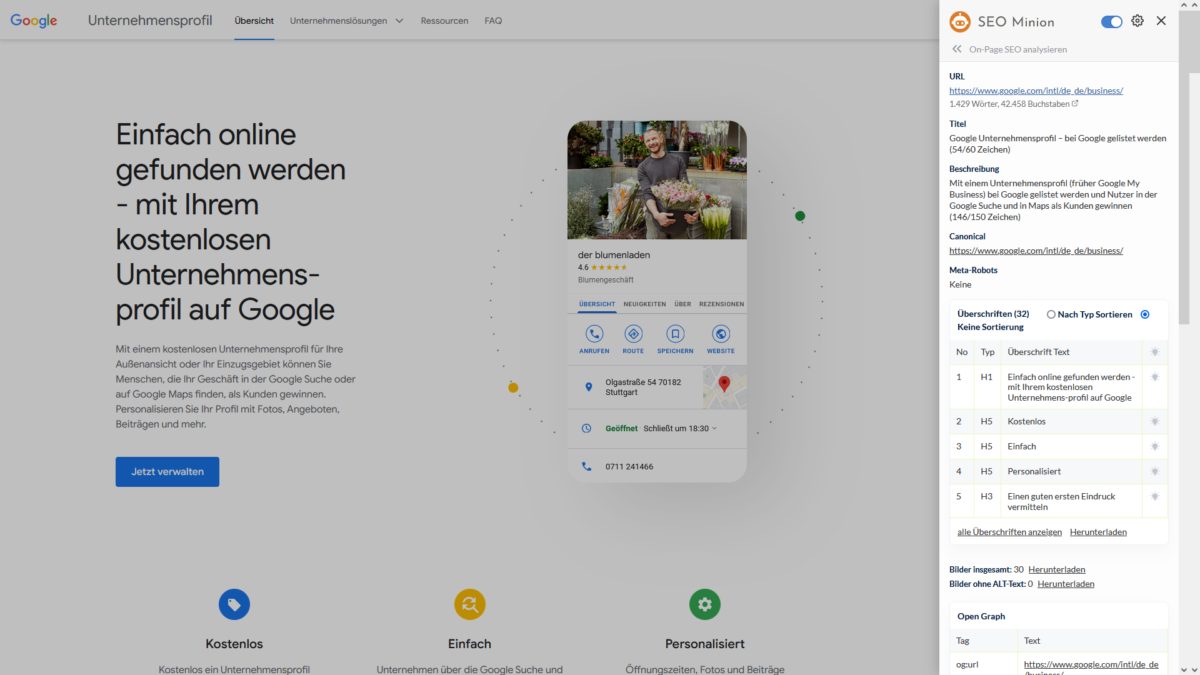Click the green Personalisiert gear icon
The width and height of the screenshot is (1200, 675).
point(705,604)
